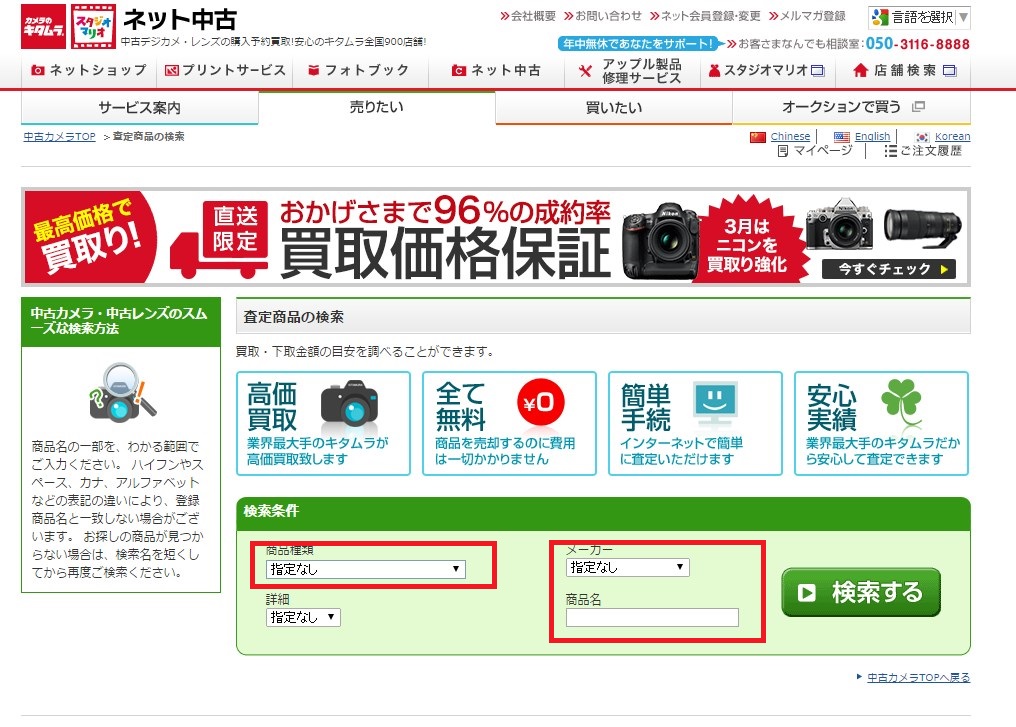1016x727 pixels.
Task: Click the US flag icon
Action: click(x=841, y=137)
